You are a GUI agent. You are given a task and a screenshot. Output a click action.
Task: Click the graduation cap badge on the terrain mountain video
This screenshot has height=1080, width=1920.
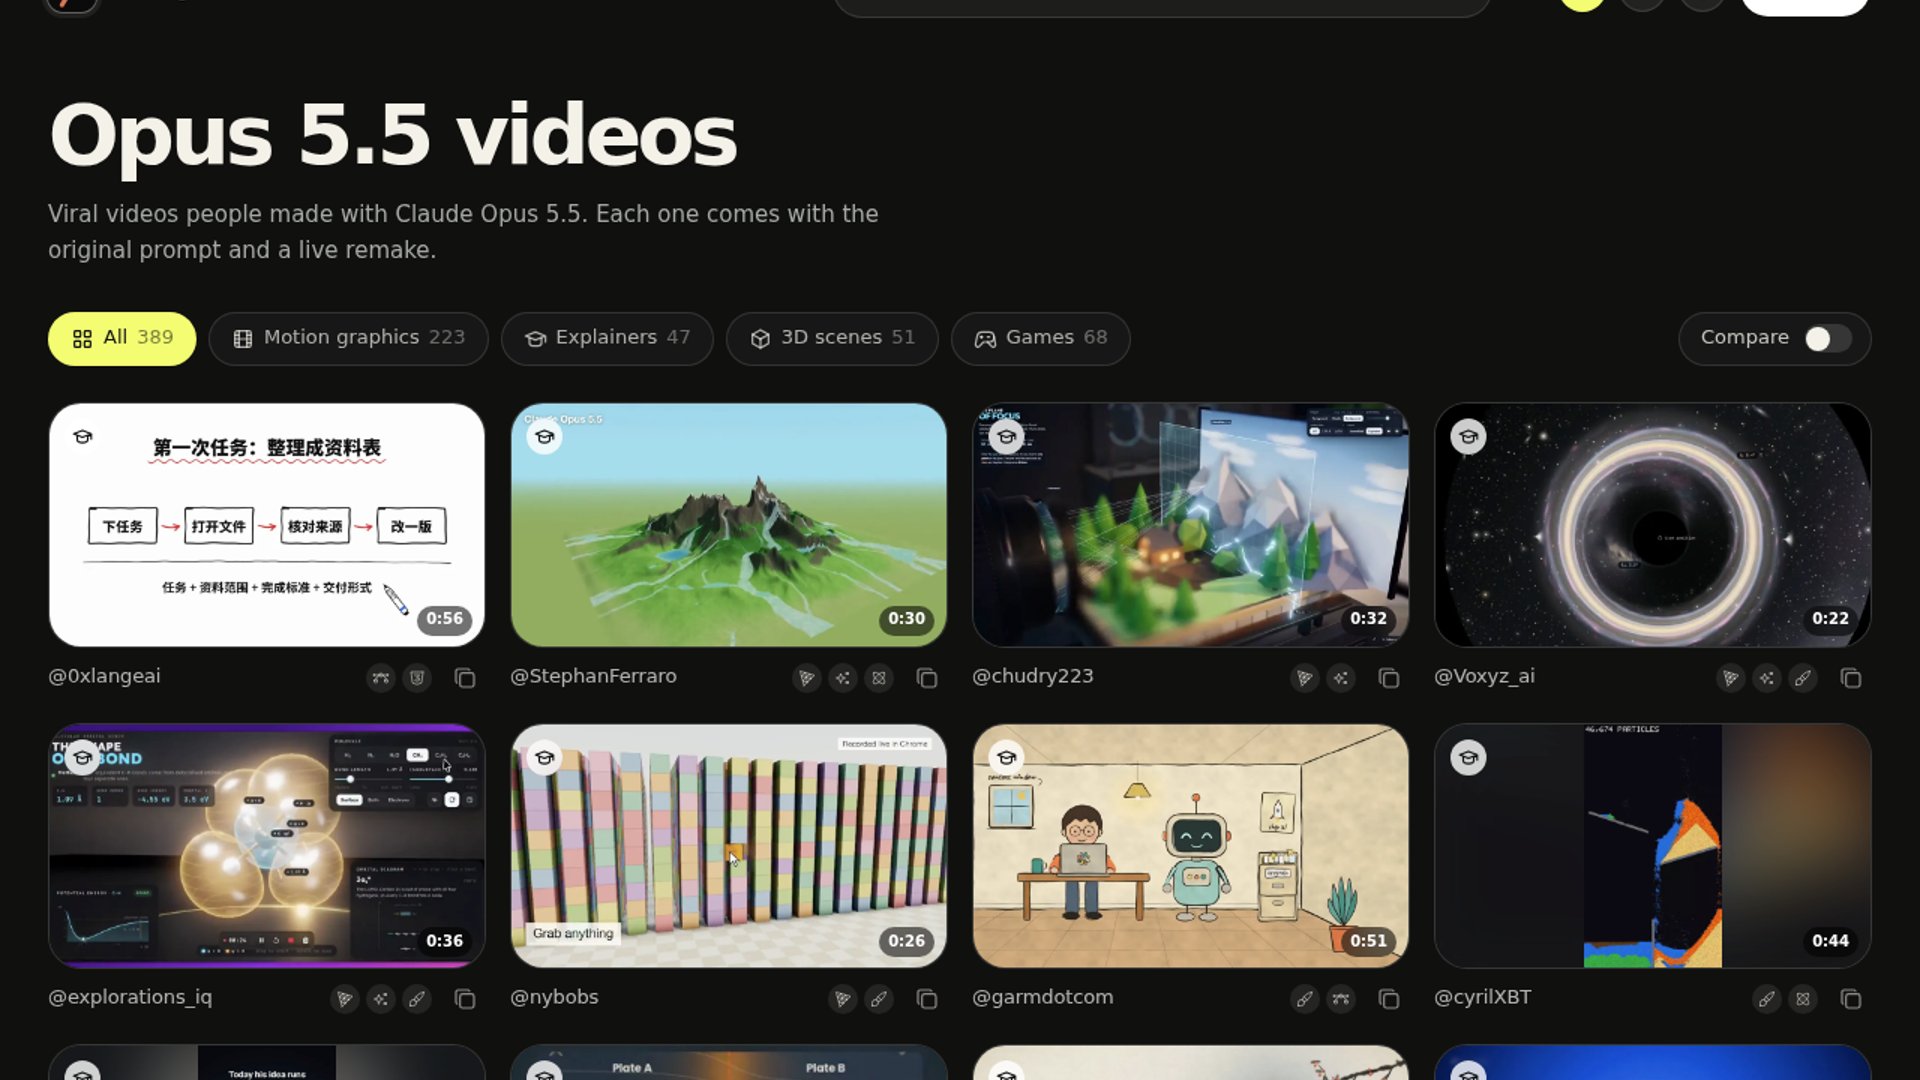coord(544,437)
